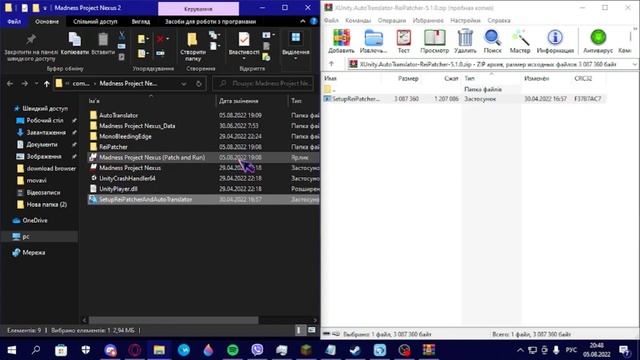This screenshot has height=360, width=640.
Task: Open the Настройки menu in WinRAR
Action: coord(465,20)
